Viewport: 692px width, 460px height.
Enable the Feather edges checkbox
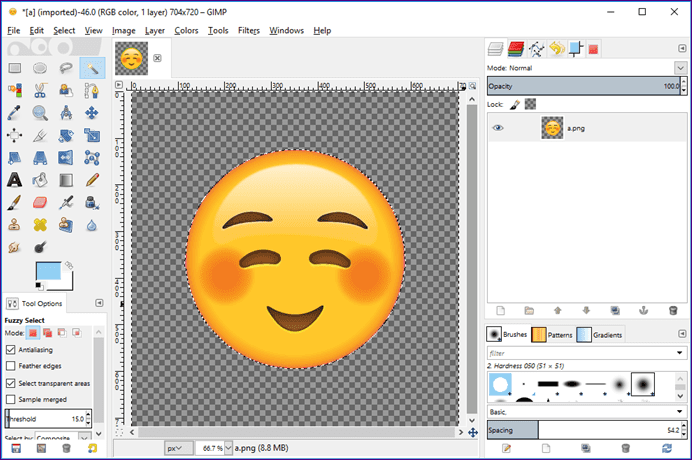[11, 366]
